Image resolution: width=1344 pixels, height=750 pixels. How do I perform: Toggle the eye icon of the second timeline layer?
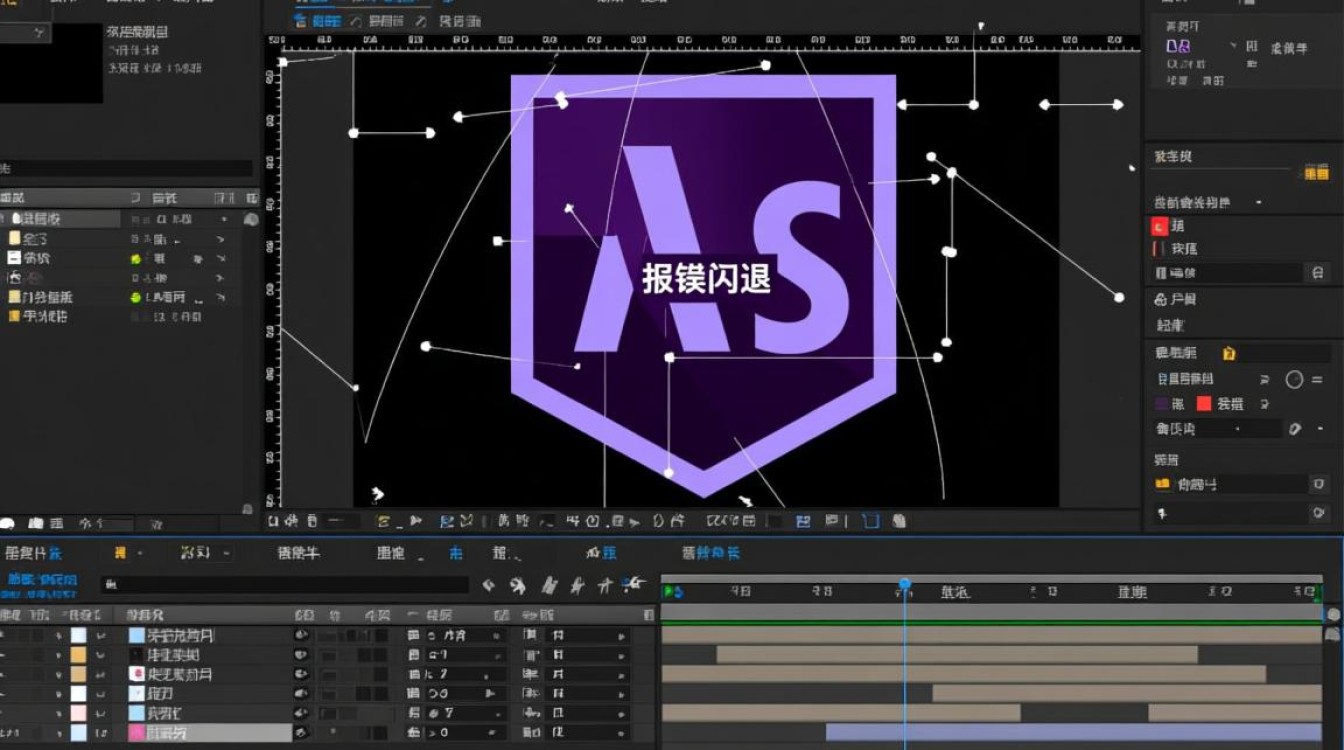click(x=300, y=655)
